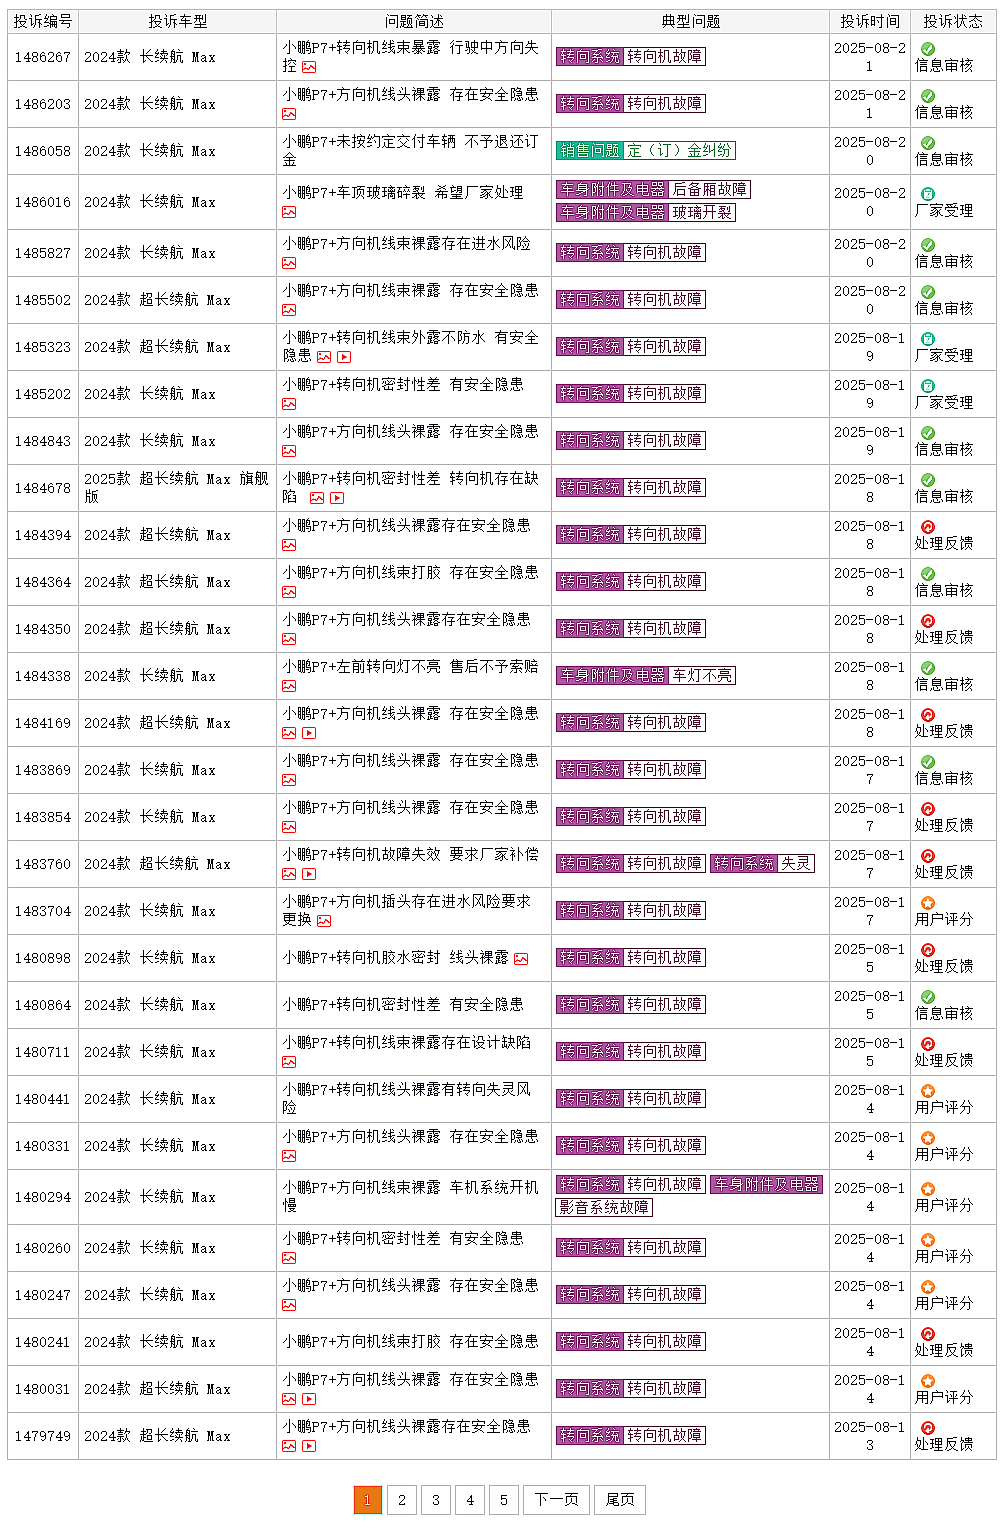Open complaint 小鹏P7+车顶玻璃碎裂 link
Image resolution: width=1006 pixels, height=1530 pixels.
[x=403, y=192]
